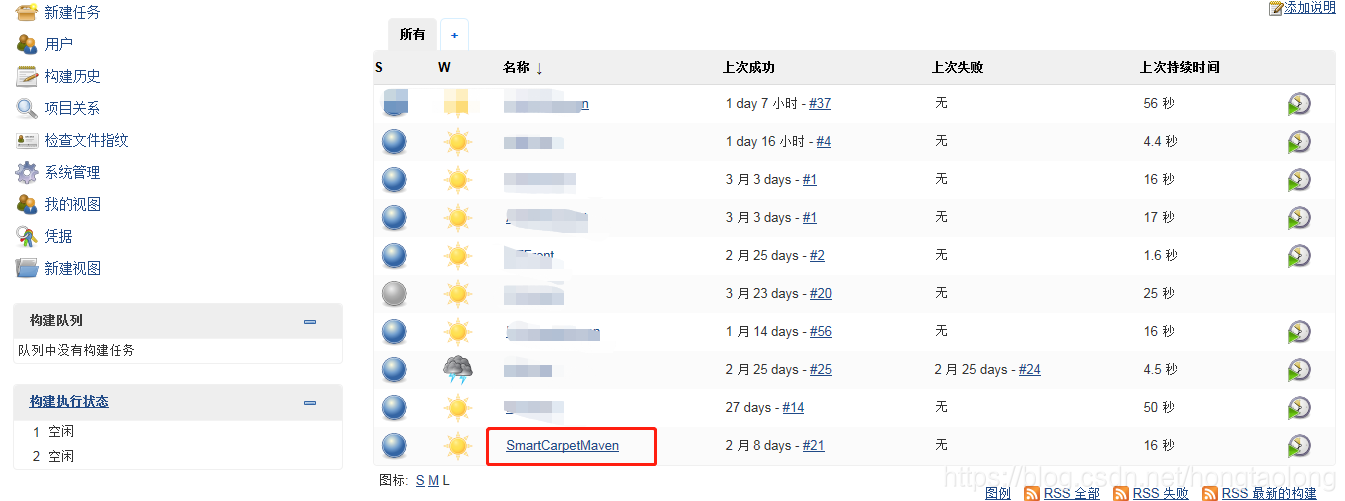The height and width of the screenshot is (501, 1345).
Task: Open the Build History (构建历史) icon
Action: (26, 76)
